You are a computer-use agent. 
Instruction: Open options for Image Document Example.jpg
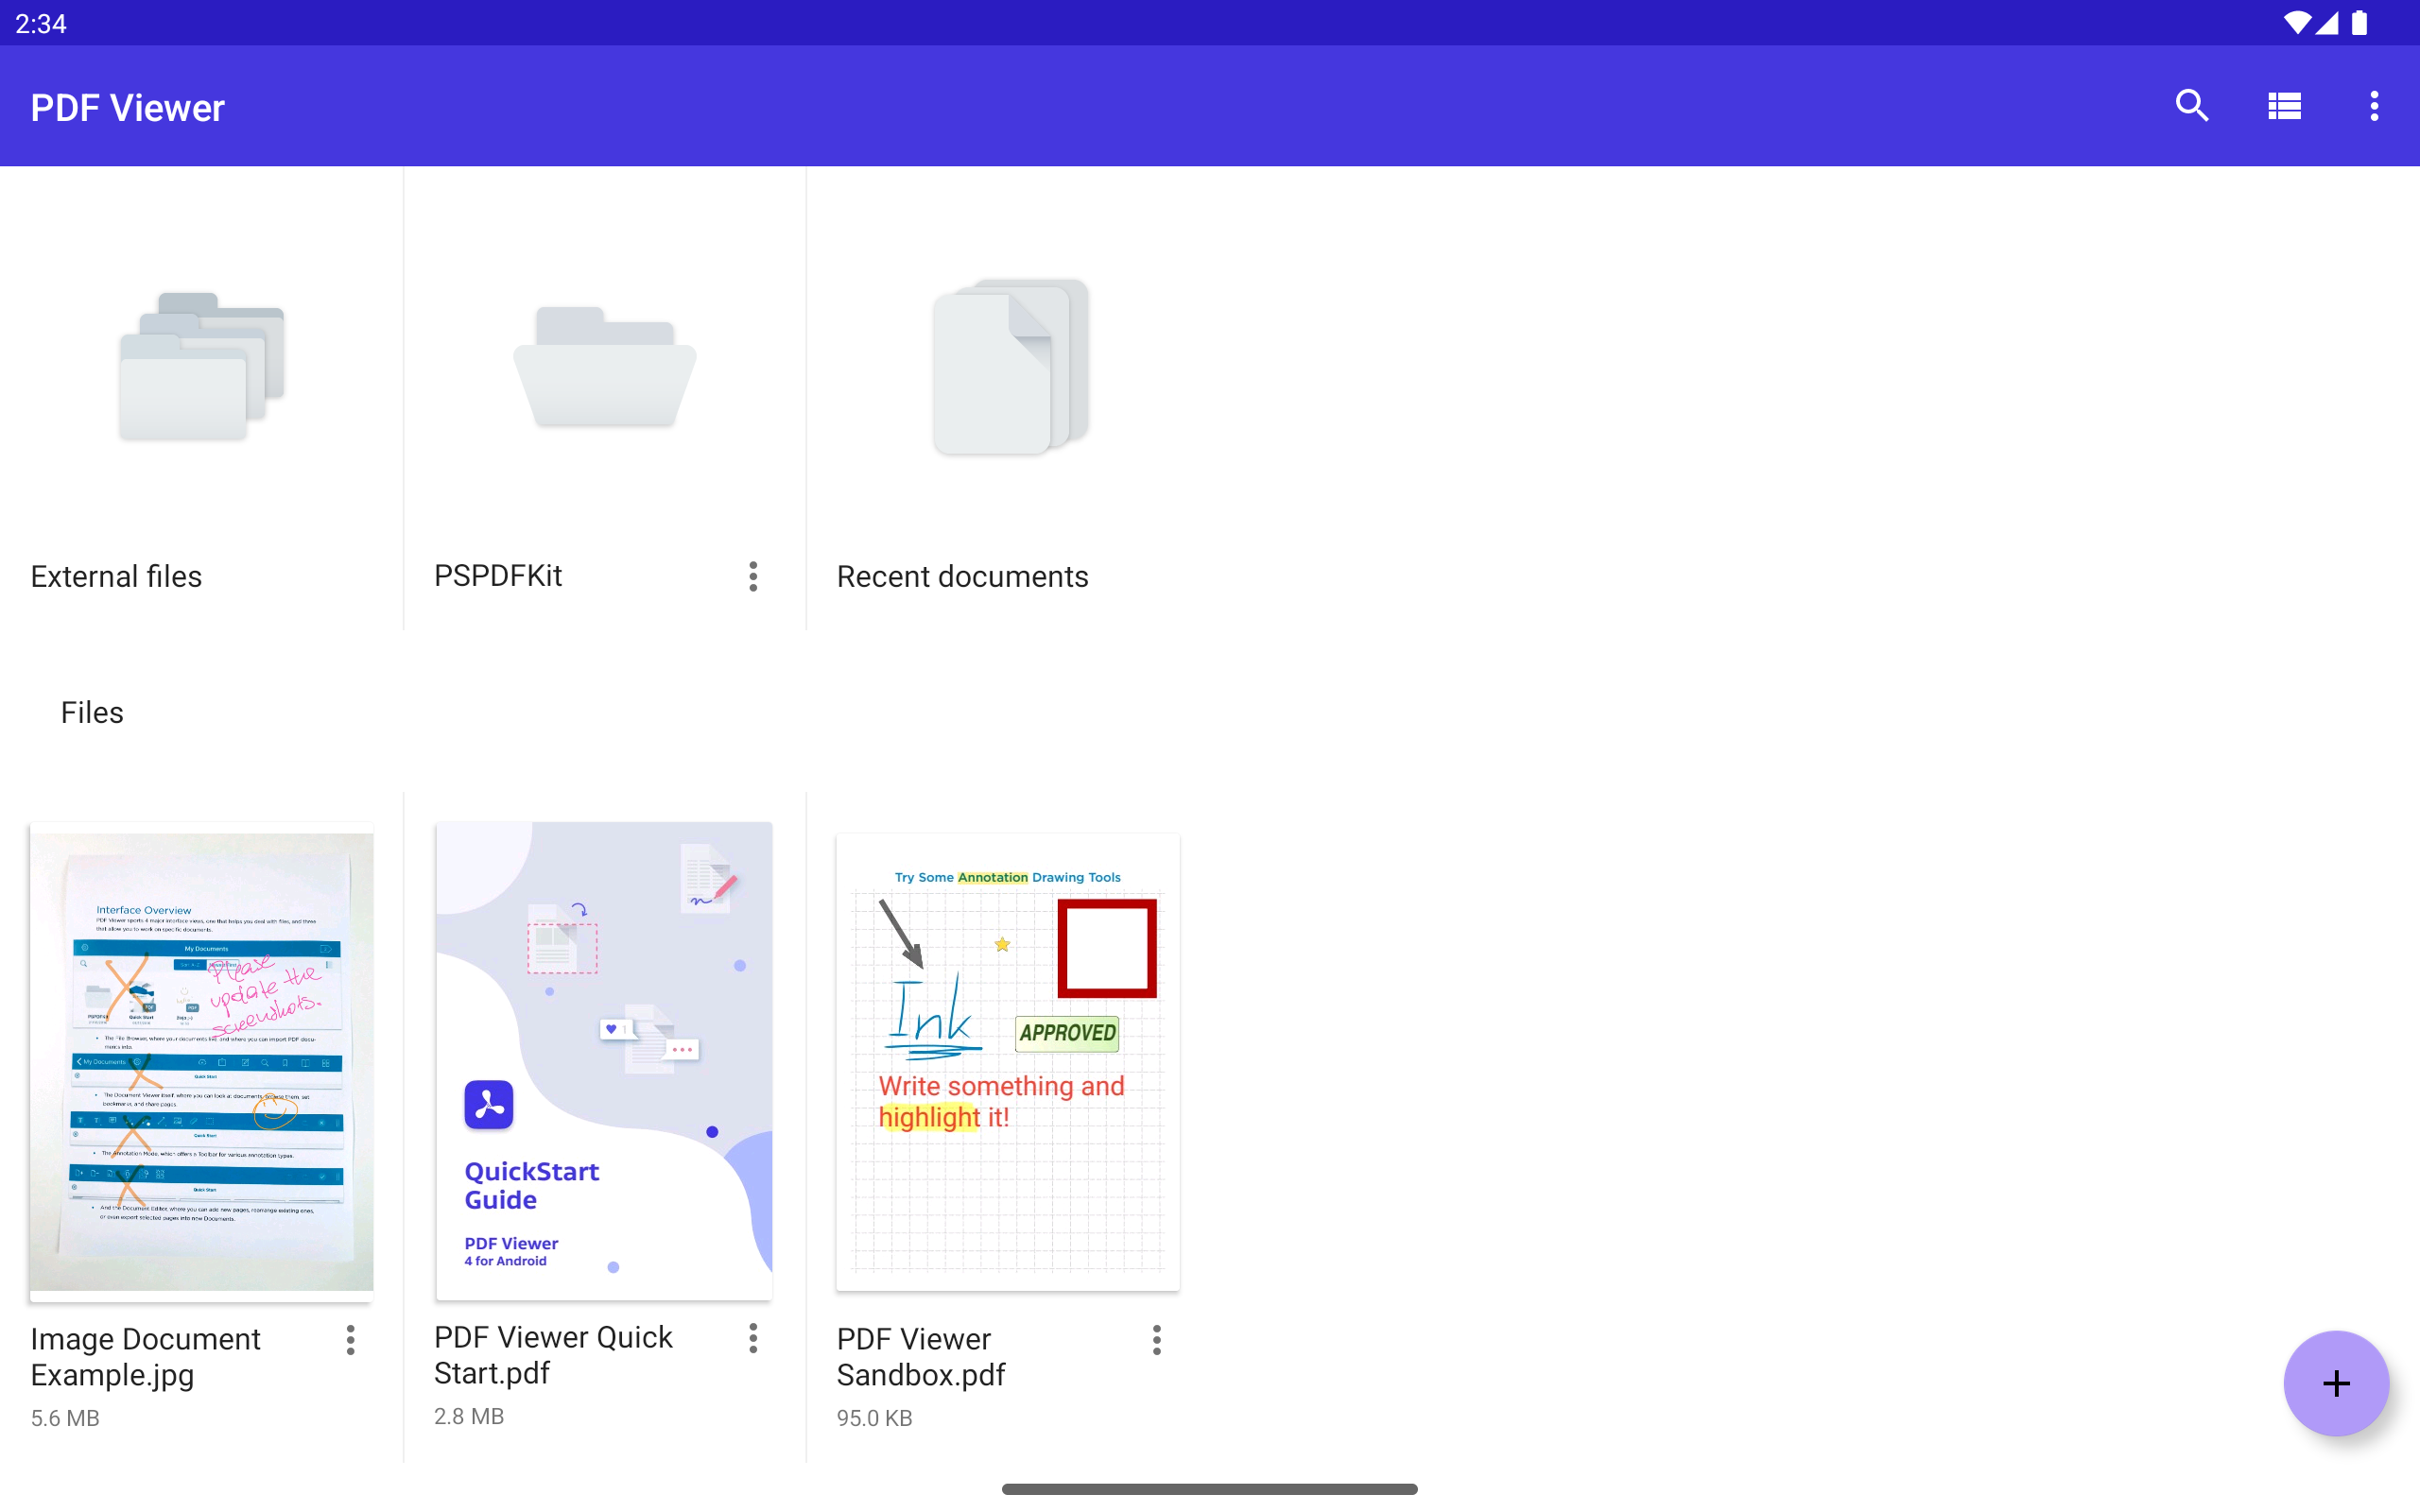click(350, 1340)
